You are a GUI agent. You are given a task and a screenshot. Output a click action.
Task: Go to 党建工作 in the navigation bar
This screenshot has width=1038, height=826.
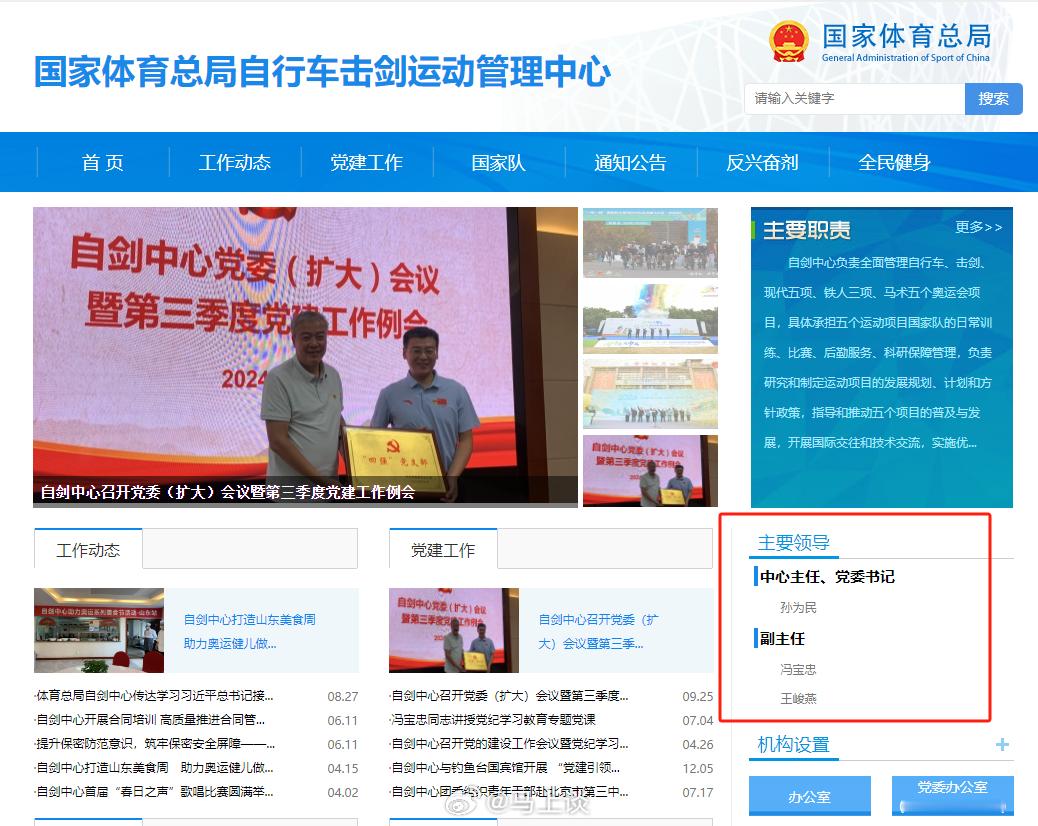coord(367,162)
